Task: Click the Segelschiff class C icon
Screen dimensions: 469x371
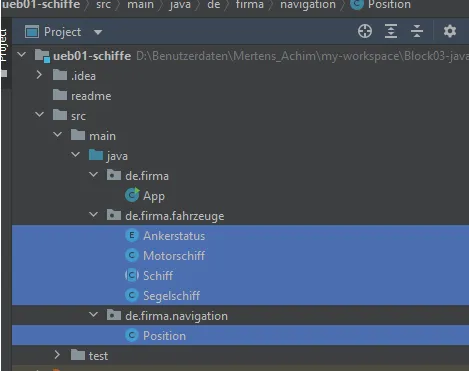Action: [132, 295]
